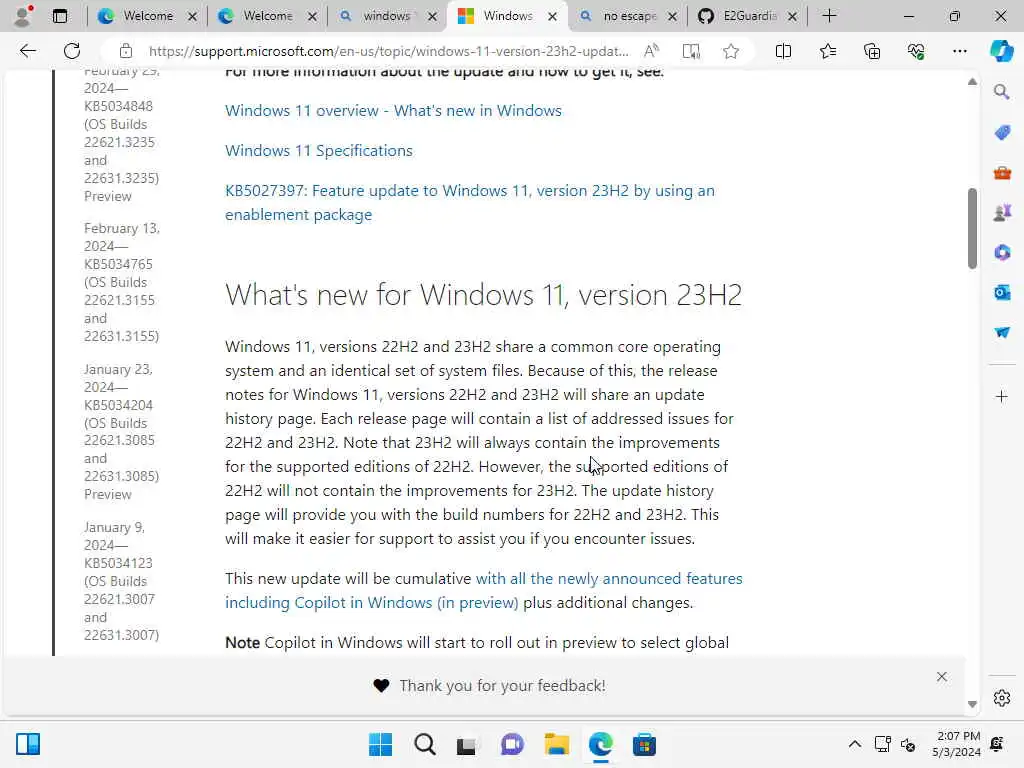Click scrollbar down arrow
Image resolution: width=1024 pixels, height=768 pixels.
(972, 704)
